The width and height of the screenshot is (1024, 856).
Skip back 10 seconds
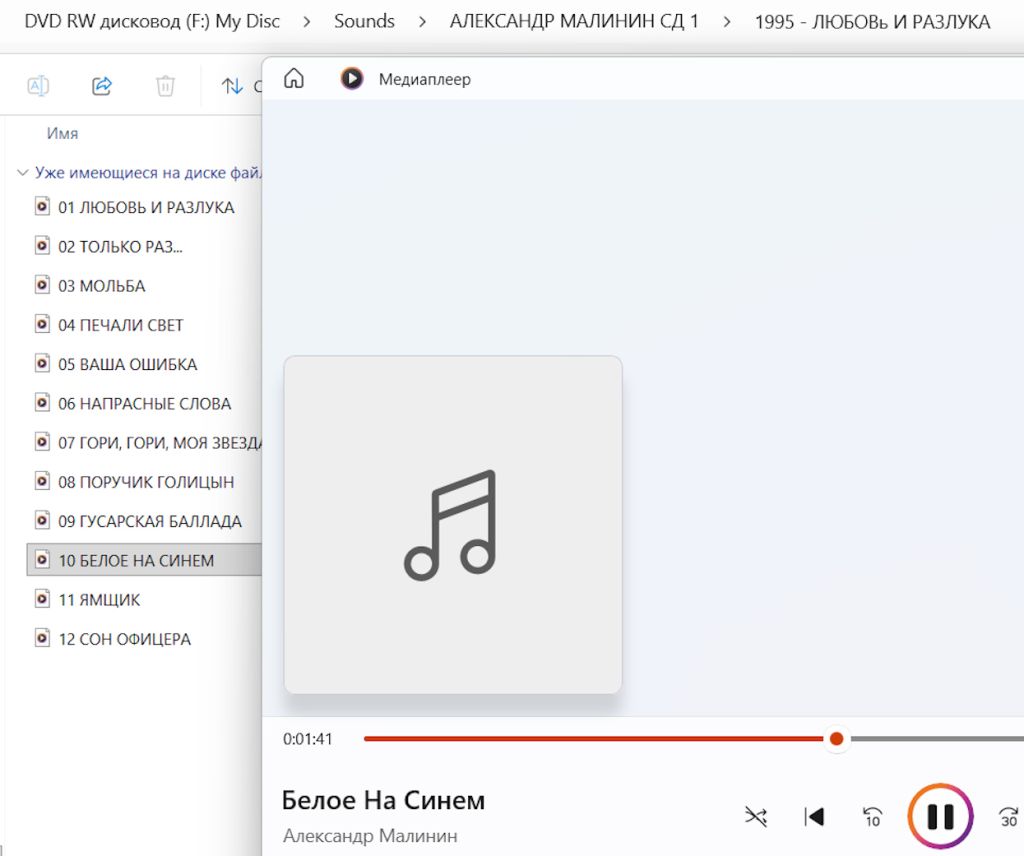coord(872,817)
